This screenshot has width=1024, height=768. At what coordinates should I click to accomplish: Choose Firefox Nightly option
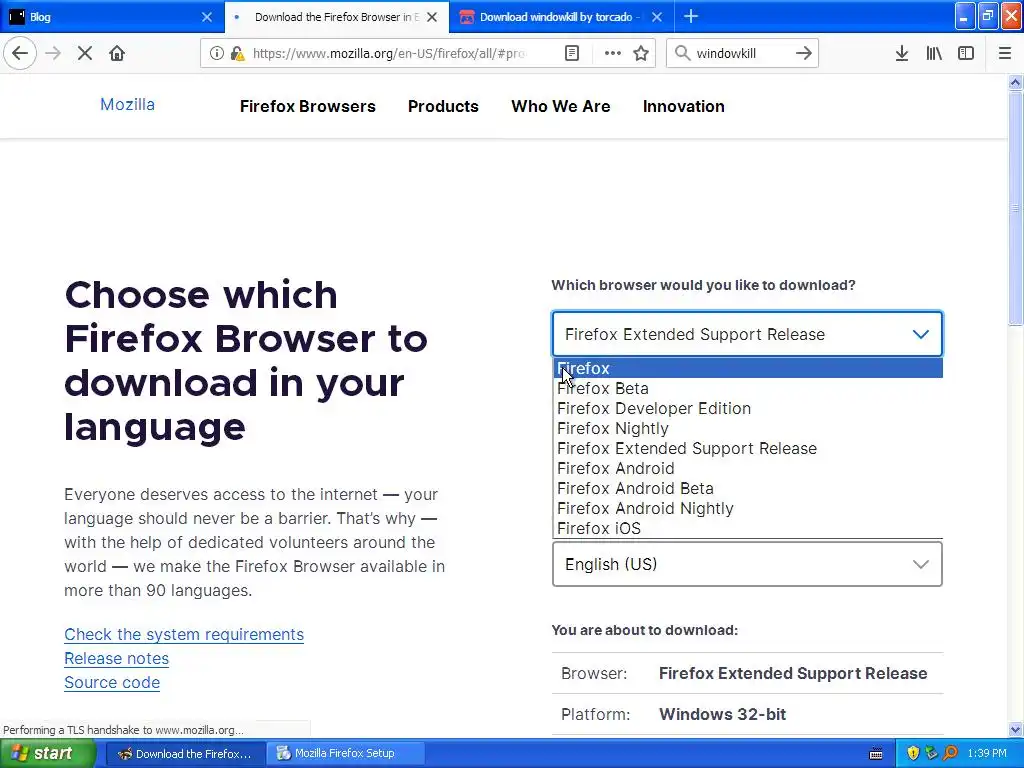tap(748, 428)
